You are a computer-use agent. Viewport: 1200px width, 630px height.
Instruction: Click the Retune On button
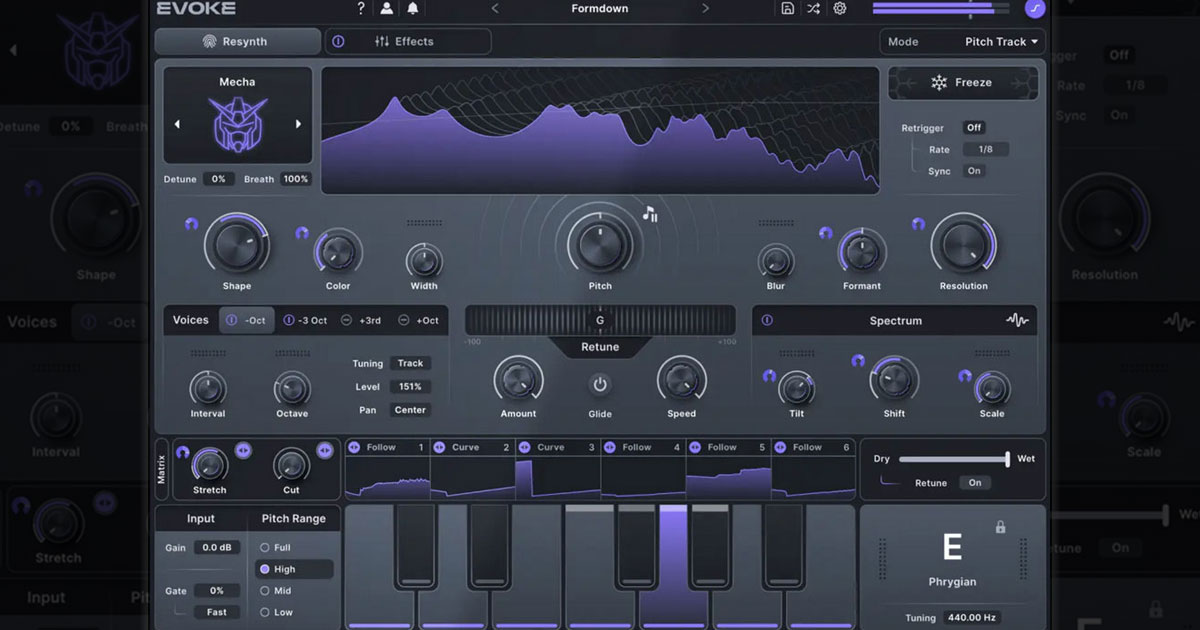pyautogui.click(x=974, y=483)
